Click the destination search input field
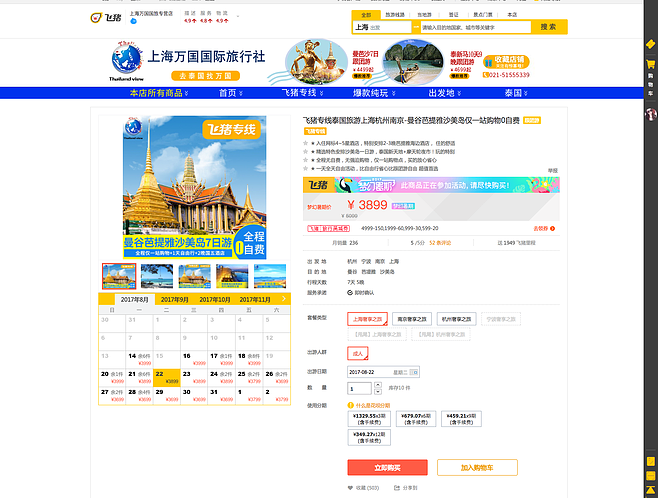Image resolution: width=658 pixels, height=498 pixels. 476,27
